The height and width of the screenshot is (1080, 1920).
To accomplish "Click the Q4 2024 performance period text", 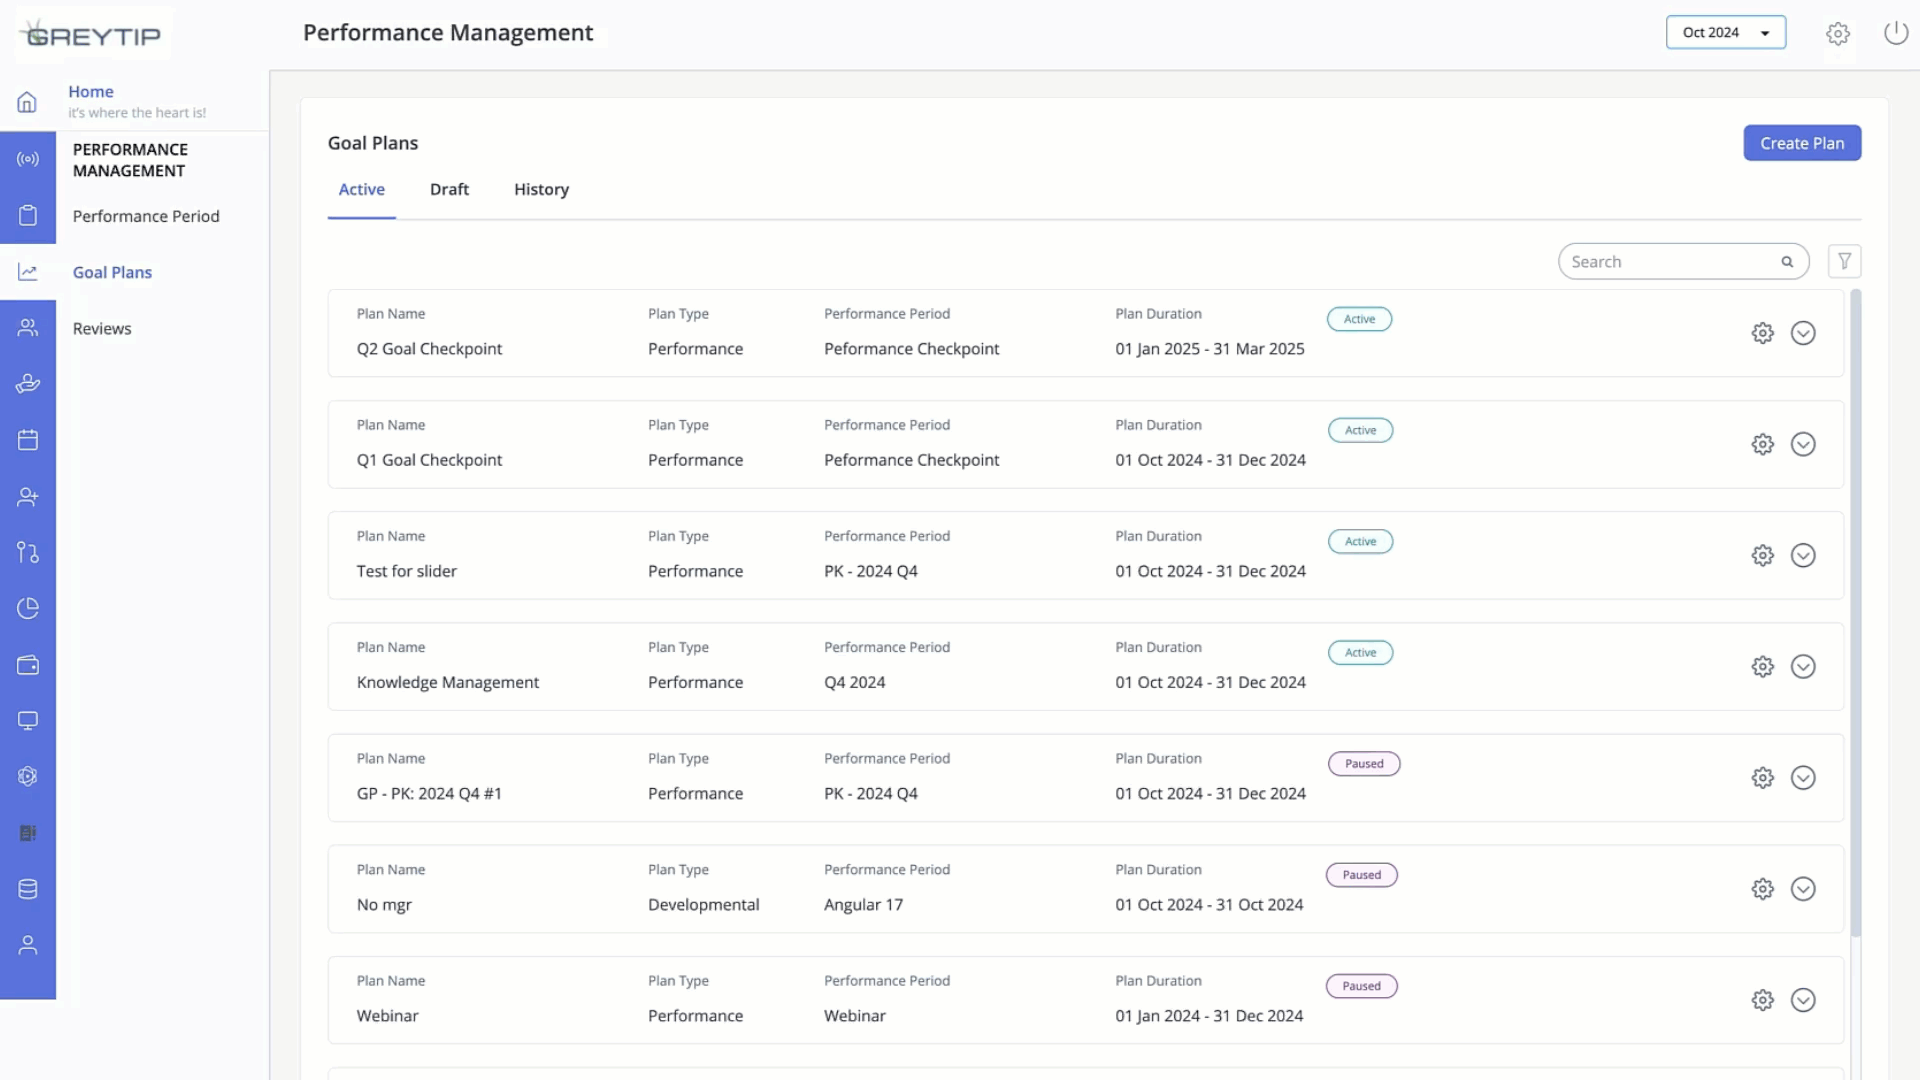I will click(854, 682).
